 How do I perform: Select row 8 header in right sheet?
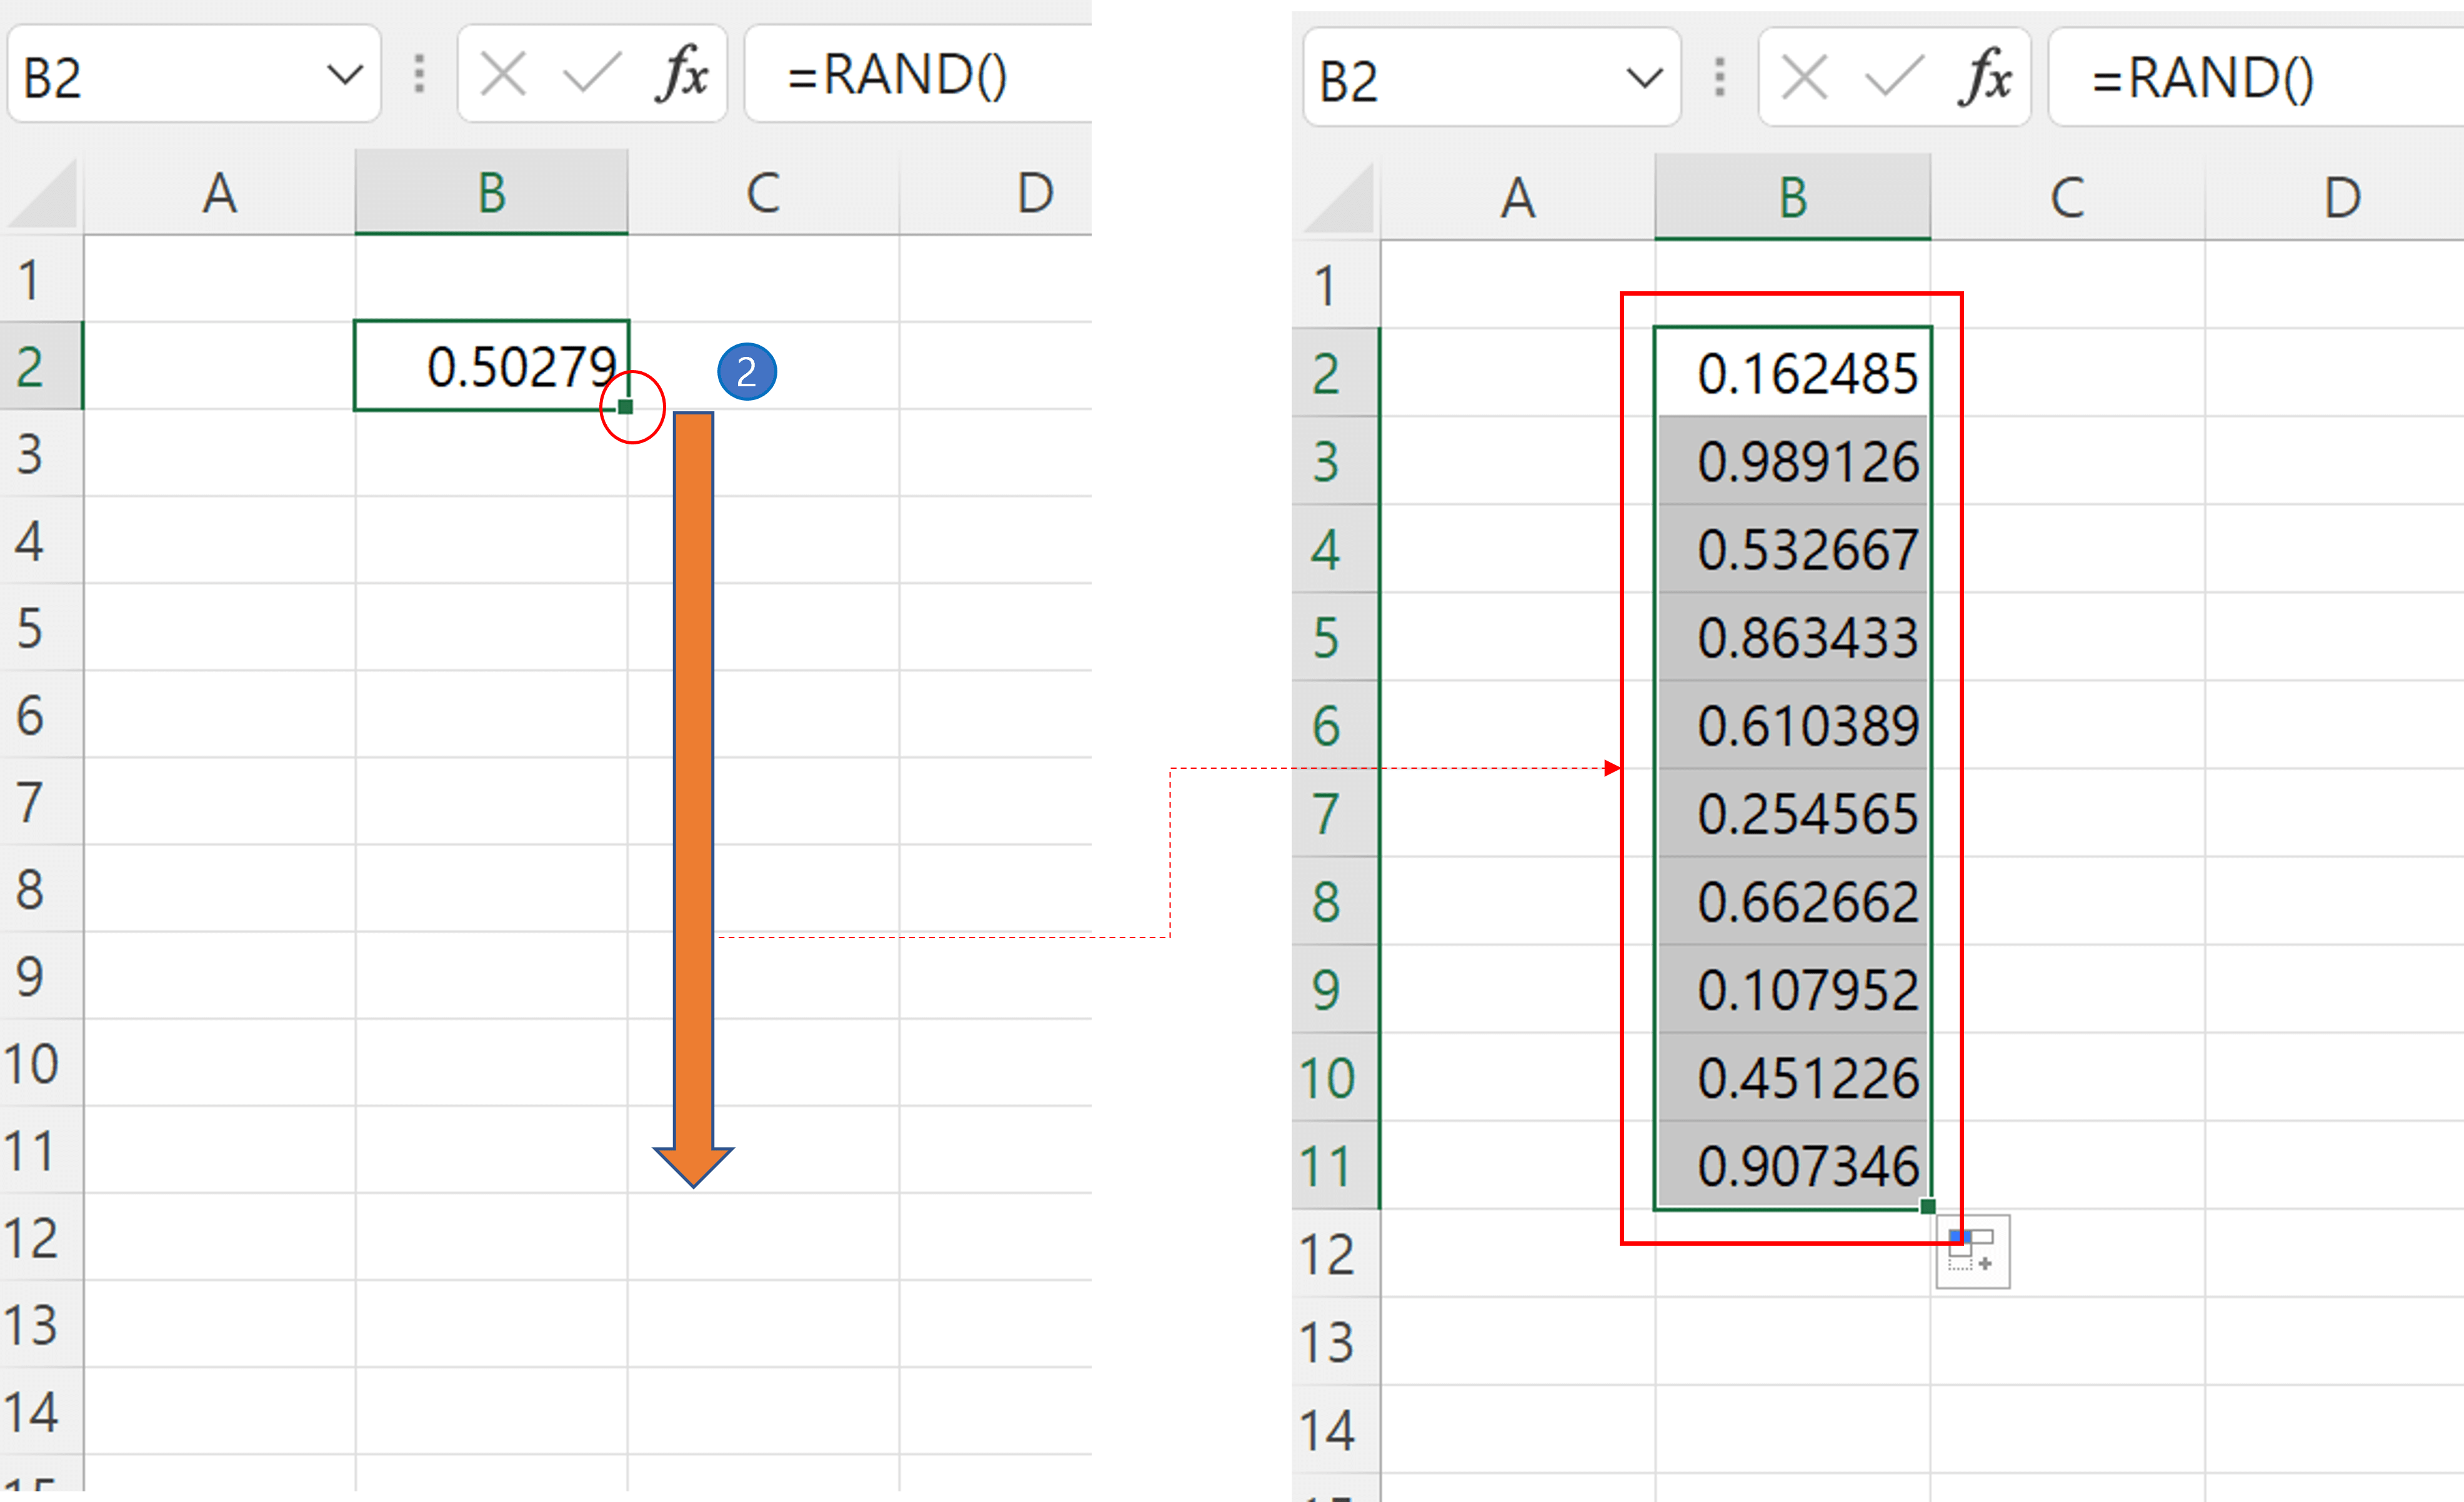(x=1336, y=901)
